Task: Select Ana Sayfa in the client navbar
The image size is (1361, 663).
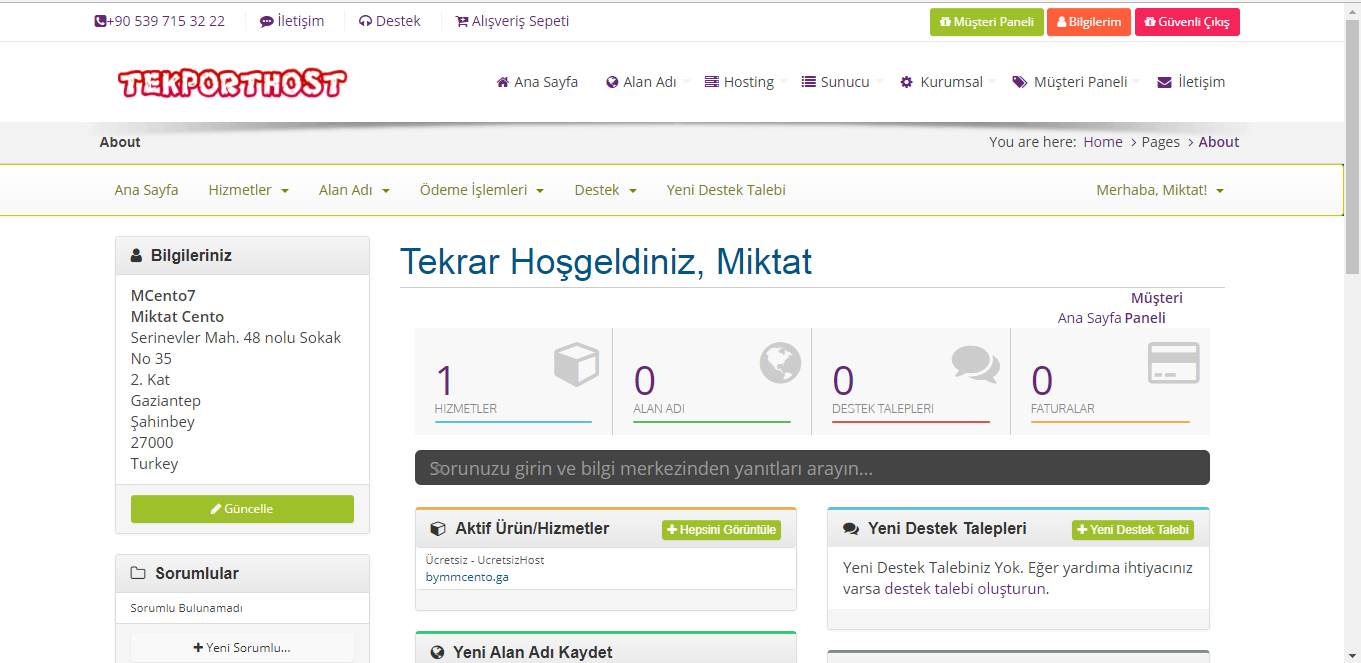Action: tap(147, 190)
